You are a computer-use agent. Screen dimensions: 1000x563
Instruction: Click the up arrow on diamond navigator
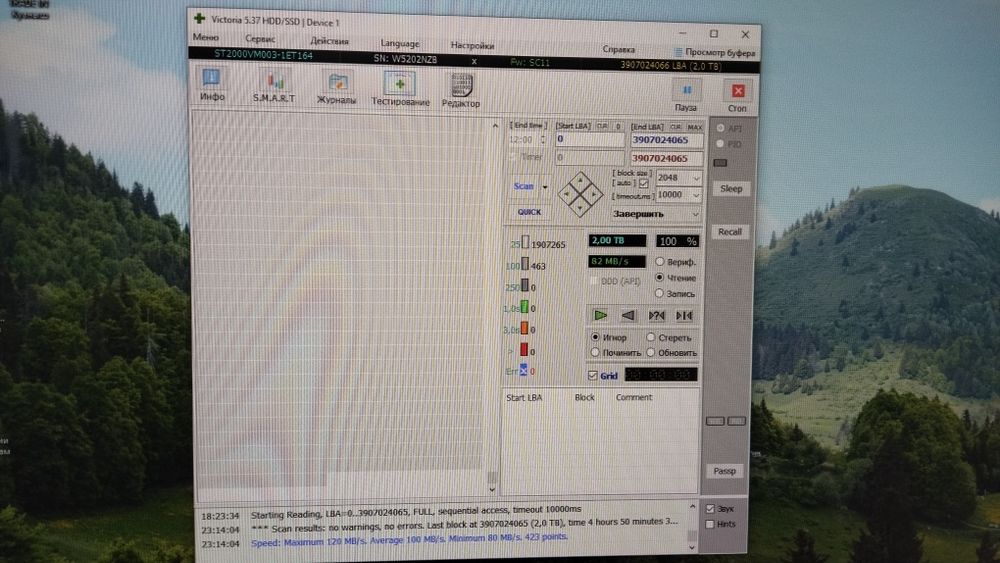click(x=580, y=181)
